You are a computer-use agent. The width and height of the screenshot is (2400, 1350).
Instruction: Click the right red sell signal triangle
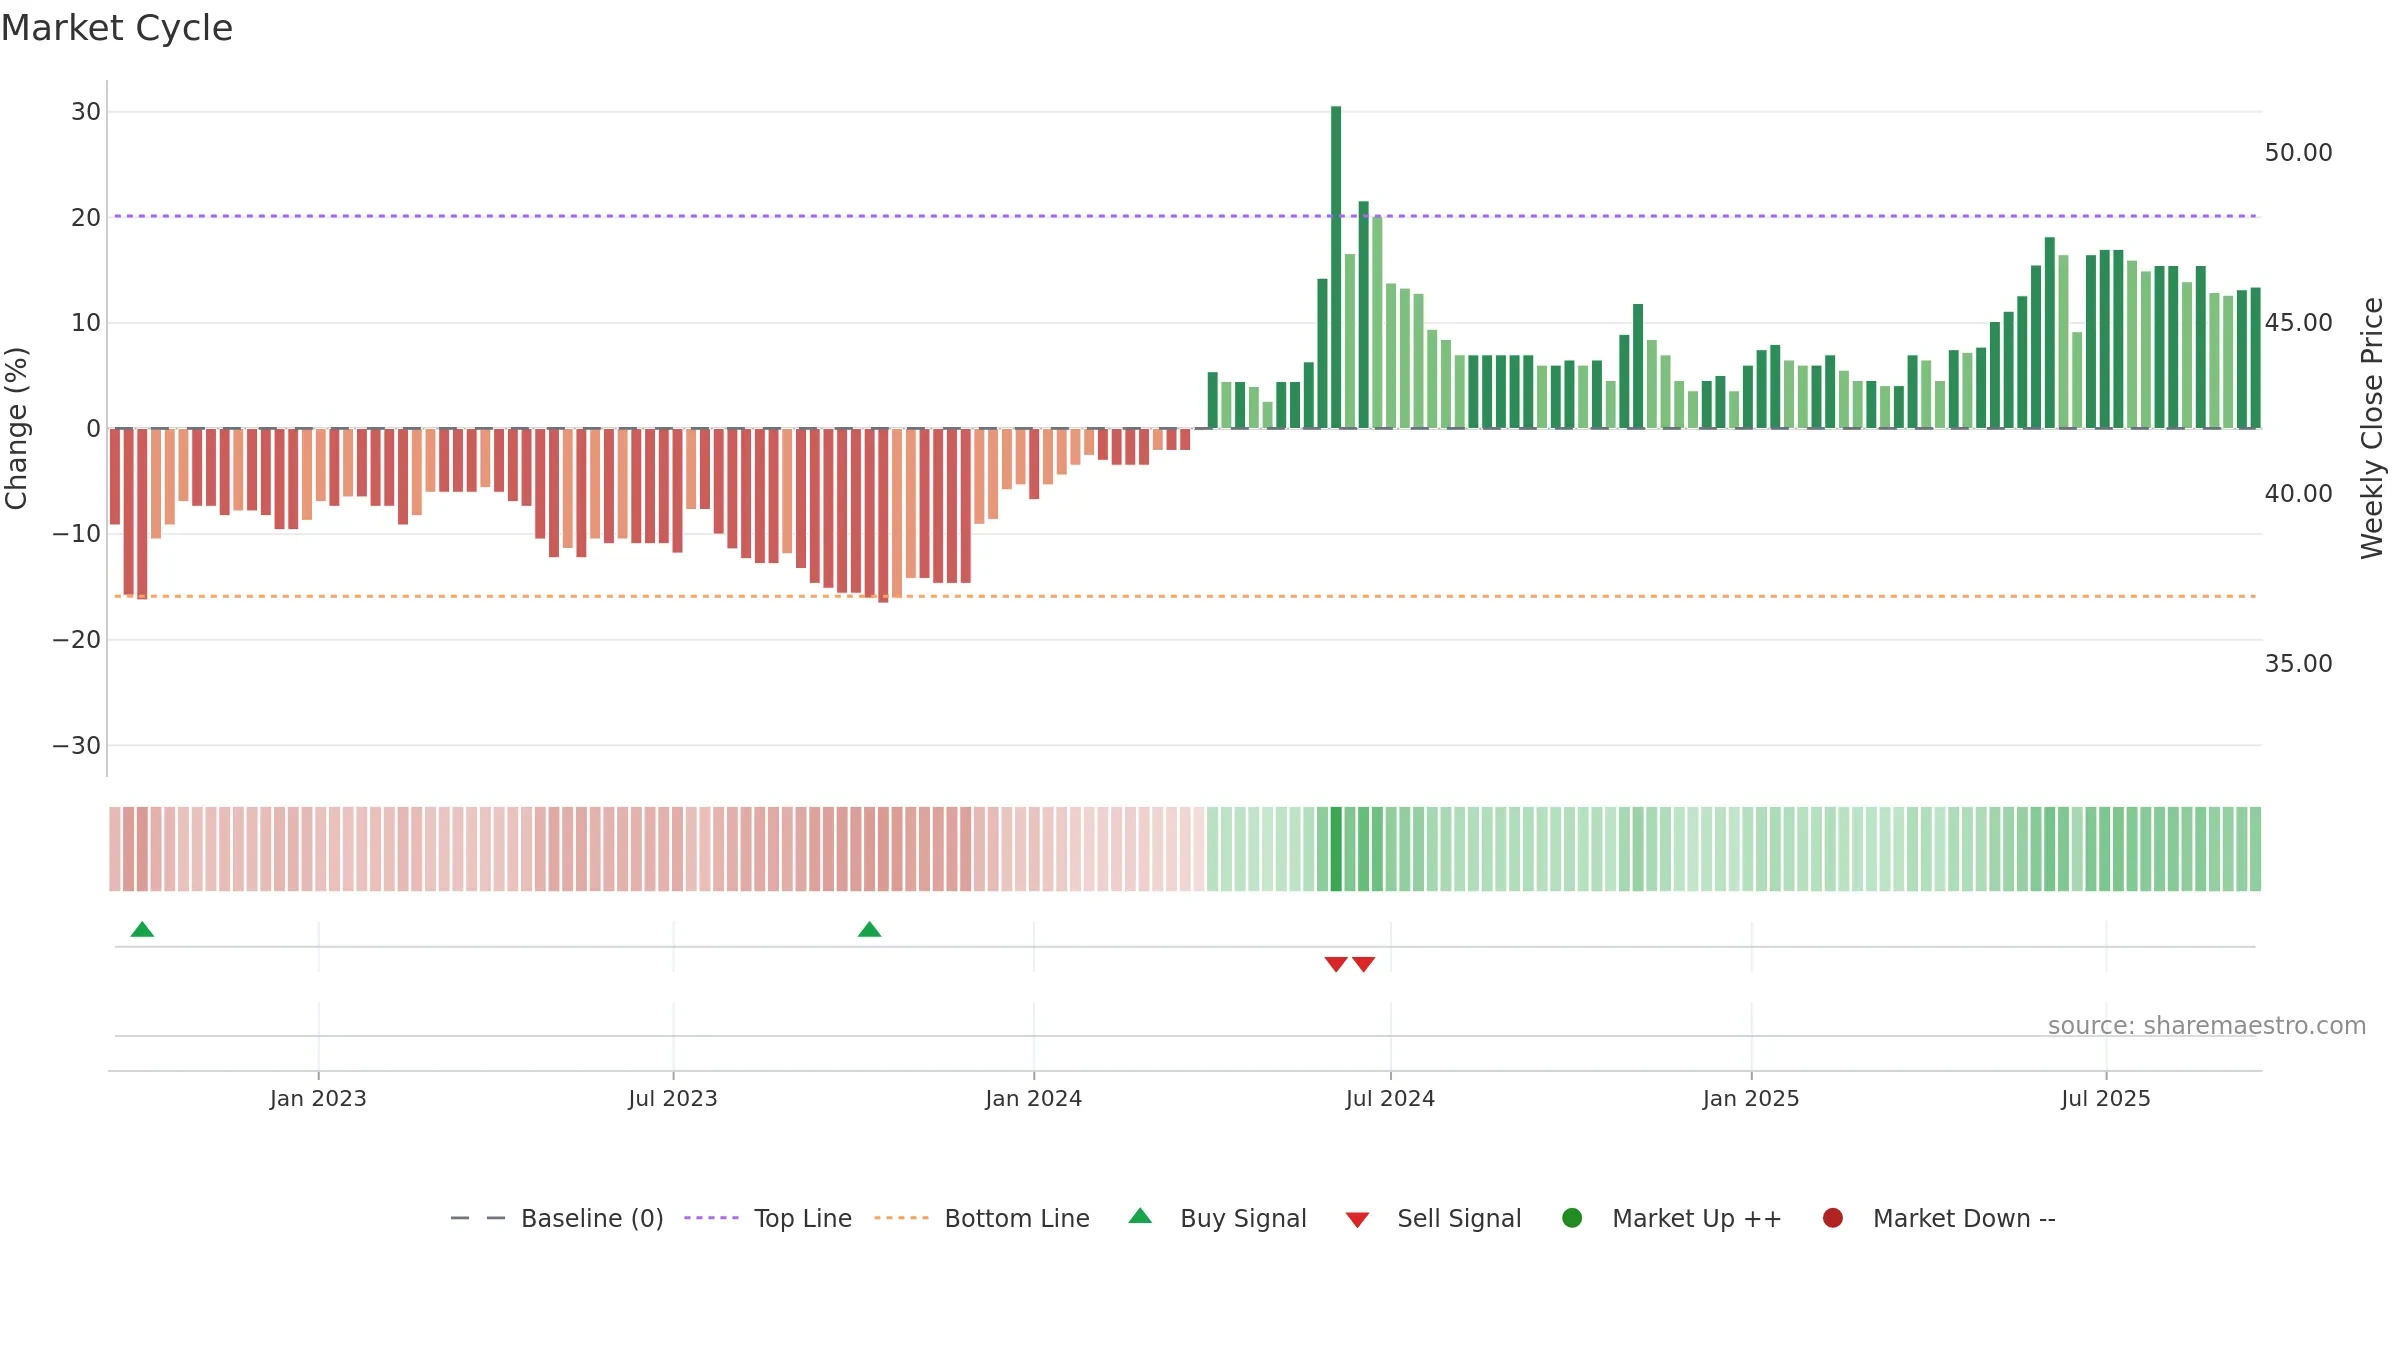(1364, 964)
